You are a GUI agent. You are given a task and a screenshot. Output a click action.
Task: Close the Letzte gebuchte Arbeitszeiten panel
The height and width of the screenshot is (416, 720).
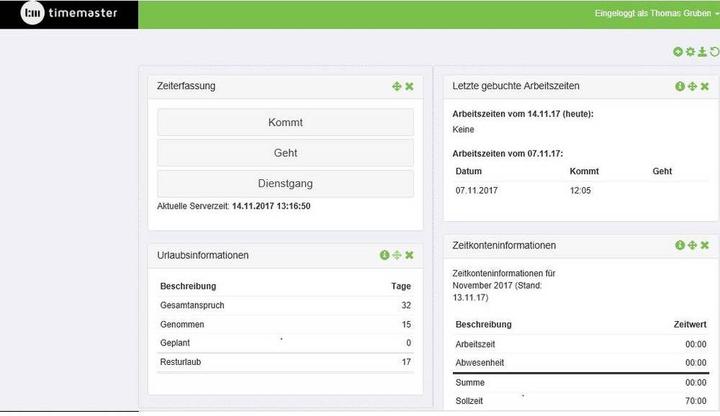click(x=705, y=86)
